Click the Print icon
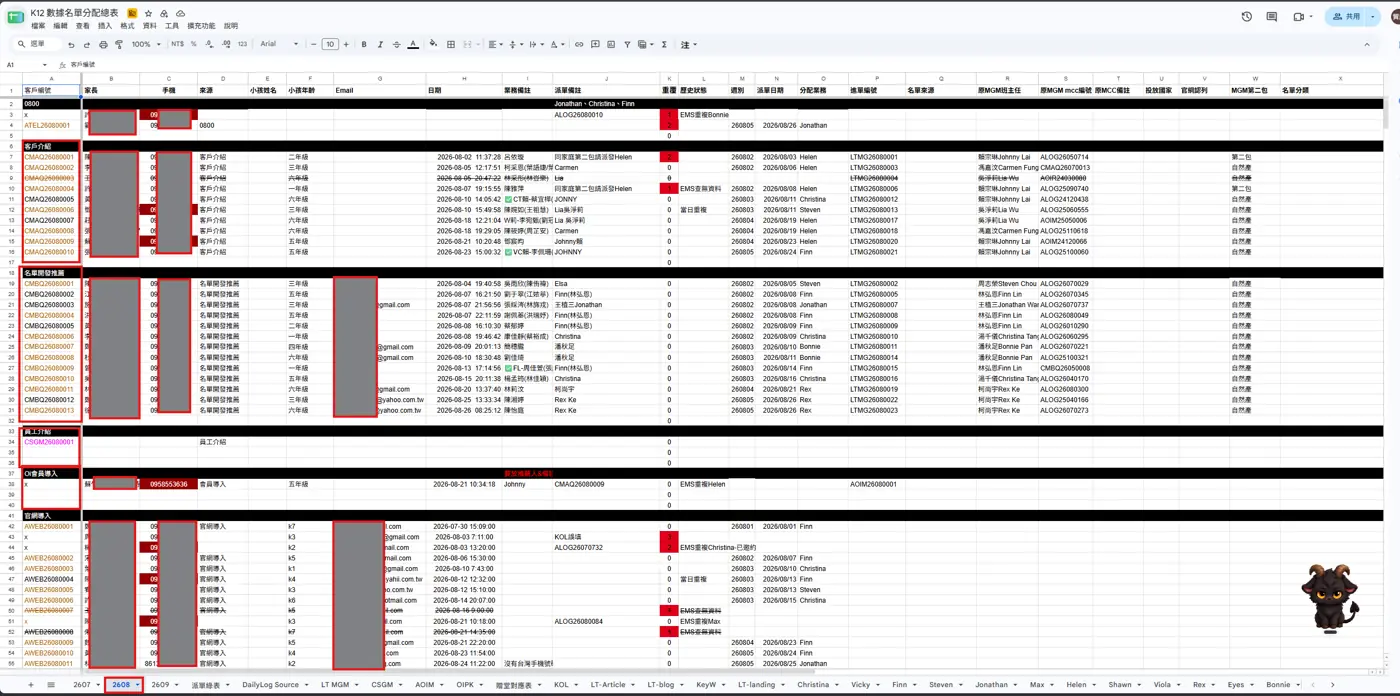Screen dimensions: 1400x696 [103, 44]
